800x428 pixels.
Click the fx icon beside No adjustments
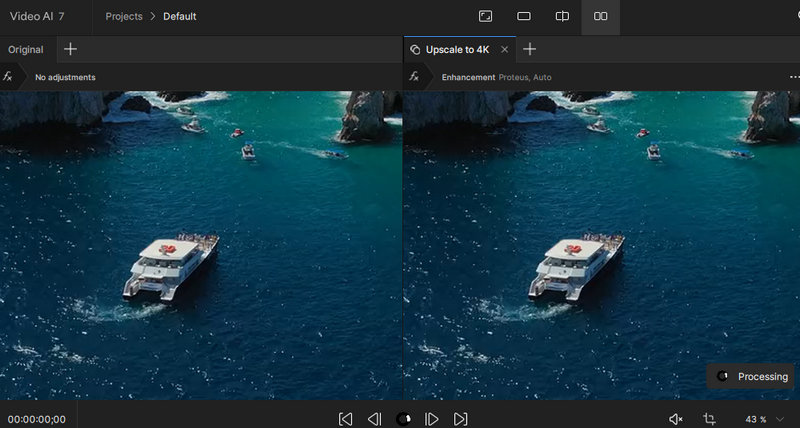(x=8, y=77)
